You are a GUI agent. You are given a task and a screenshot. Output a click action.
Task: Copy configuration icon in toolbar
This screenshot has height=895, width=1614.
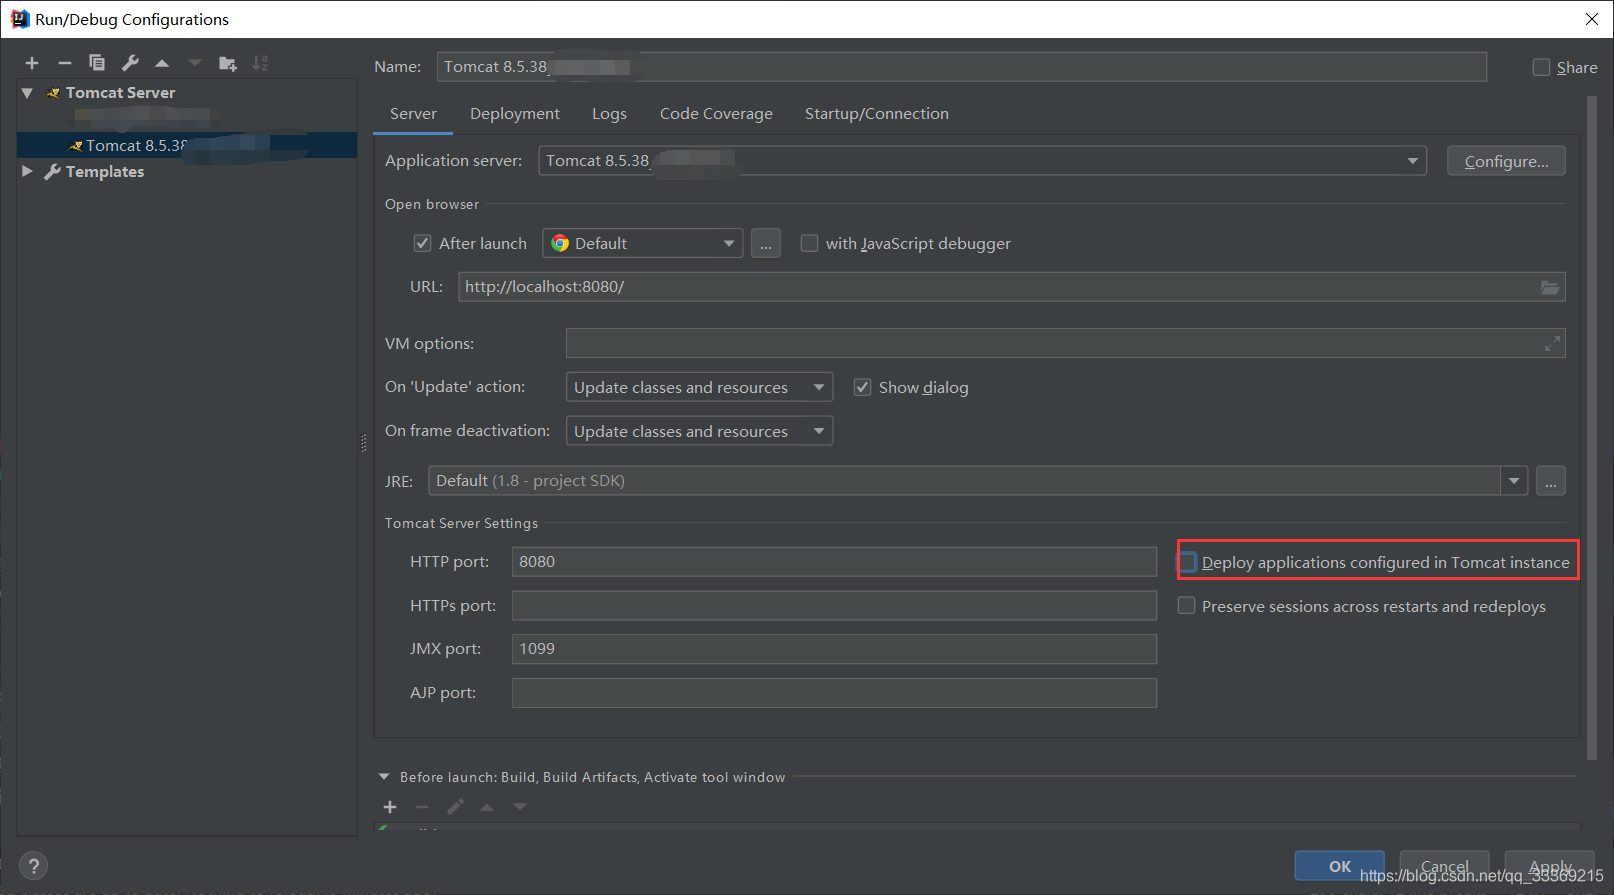point(97,63)
